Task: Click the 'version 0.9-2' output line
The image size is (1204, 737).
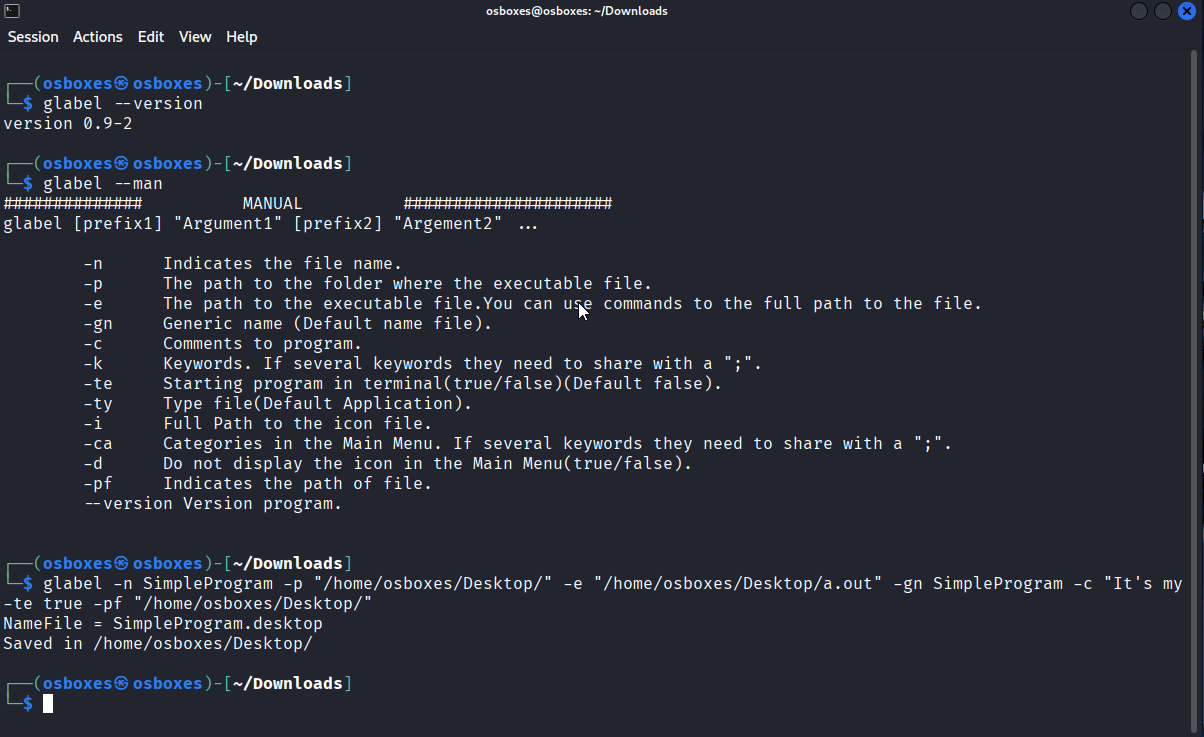Action: (67, 123)
